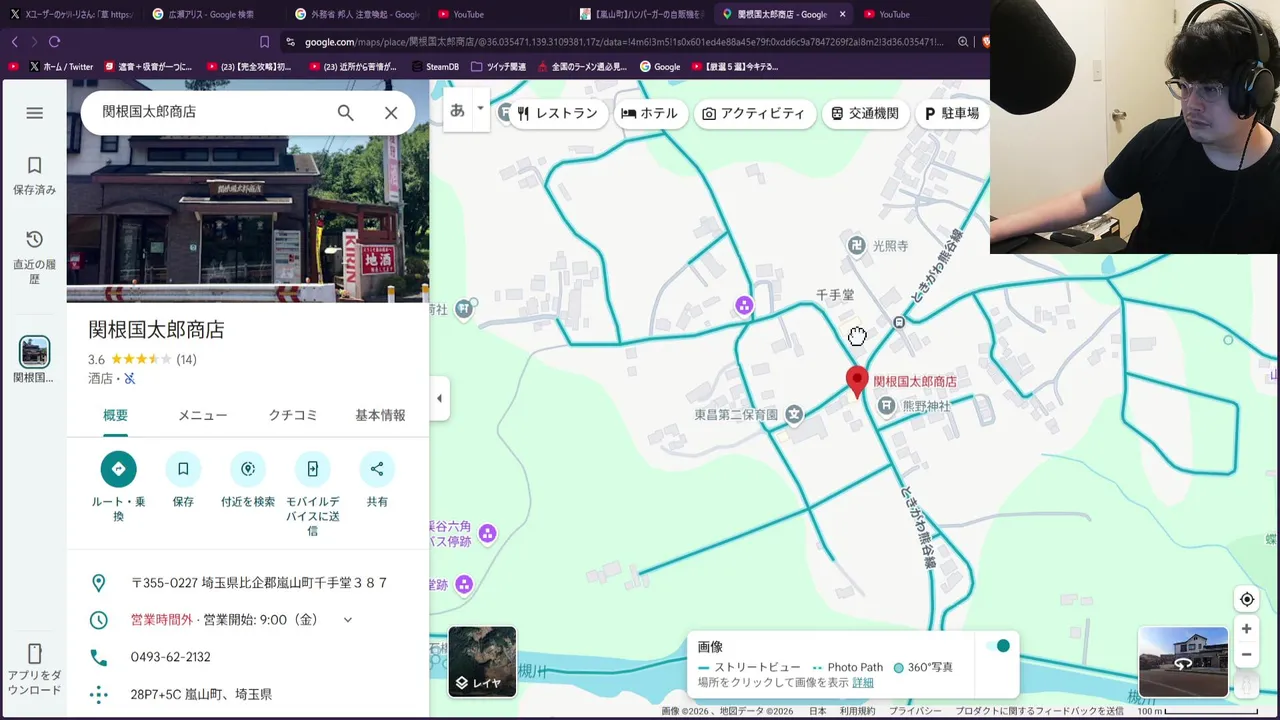Toggle the 画像 Street View layer switch
1280x720 pixels.
coord(998,646)
